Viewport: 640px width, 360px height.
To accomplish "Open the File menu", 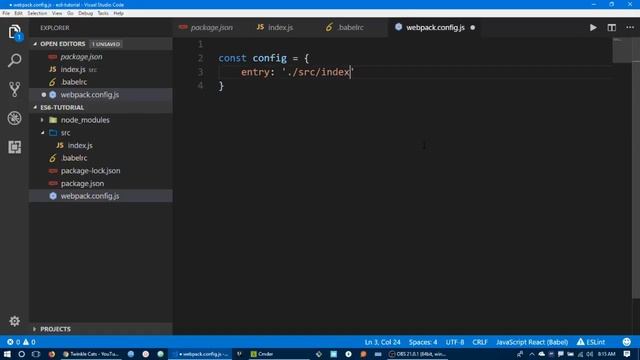I will pos(6,13).
